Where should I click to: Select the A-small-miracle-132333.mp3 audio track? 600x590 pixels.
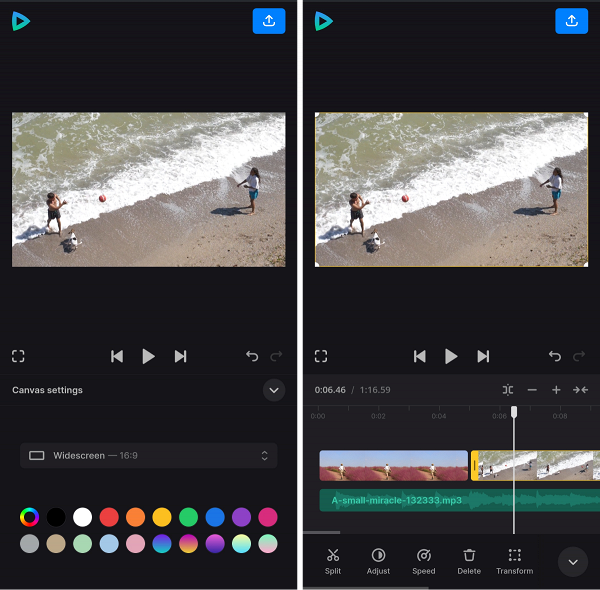click(x=460, y=500)
